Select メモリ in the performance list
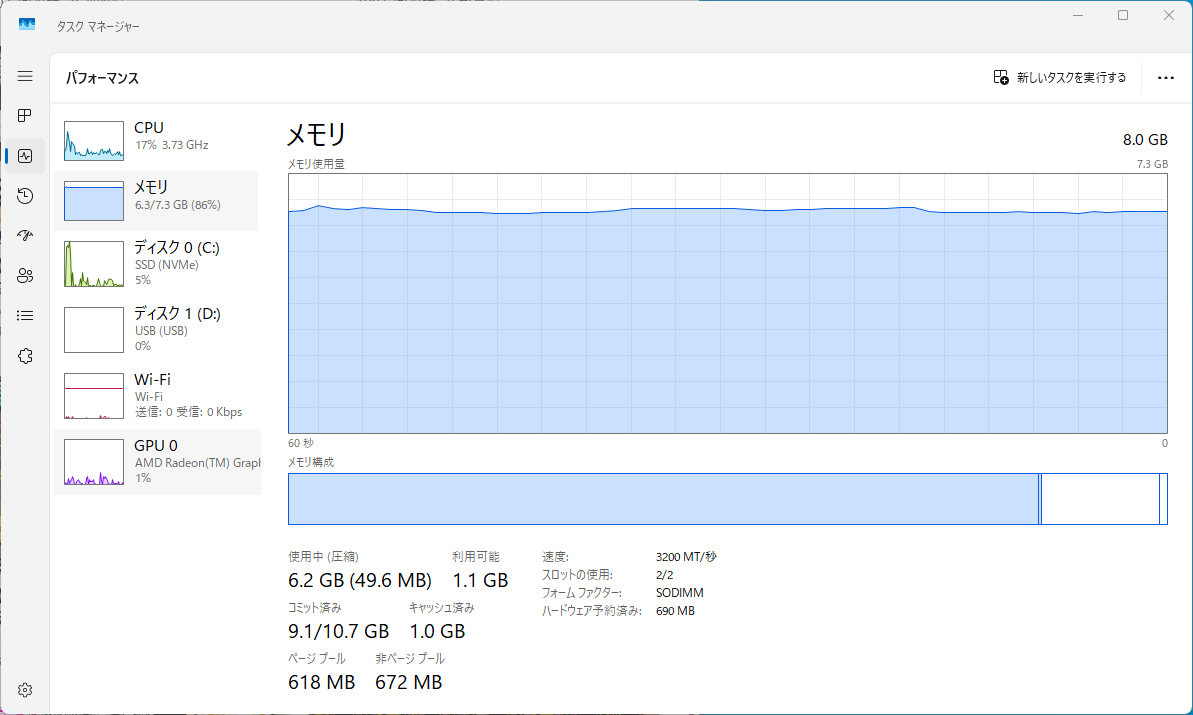 coord(157,201)
